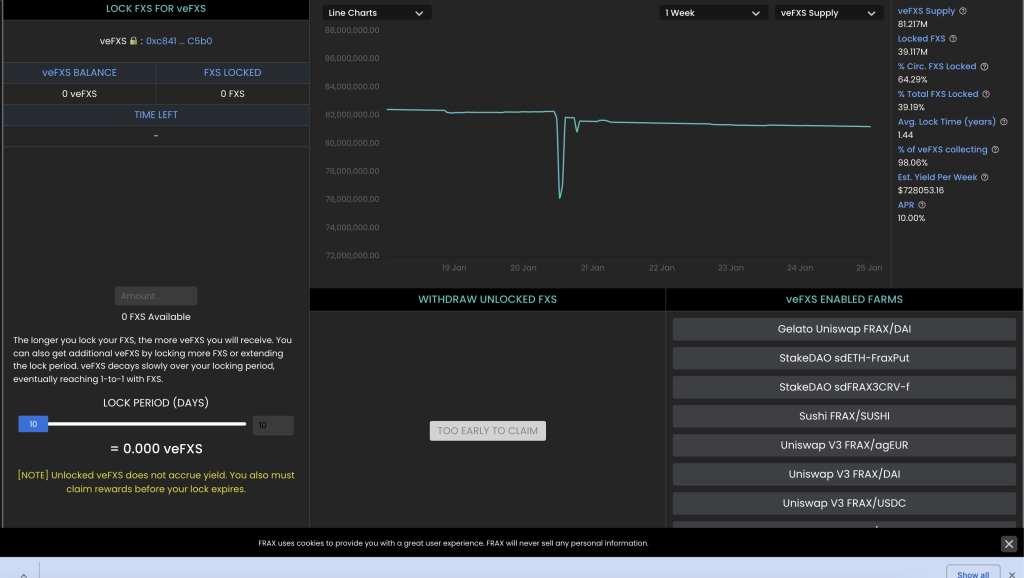The width and height of the screenshot is (1024, 578).
Task: Click the 82,000,000.00 axis label
Action: tap(352, 115)
